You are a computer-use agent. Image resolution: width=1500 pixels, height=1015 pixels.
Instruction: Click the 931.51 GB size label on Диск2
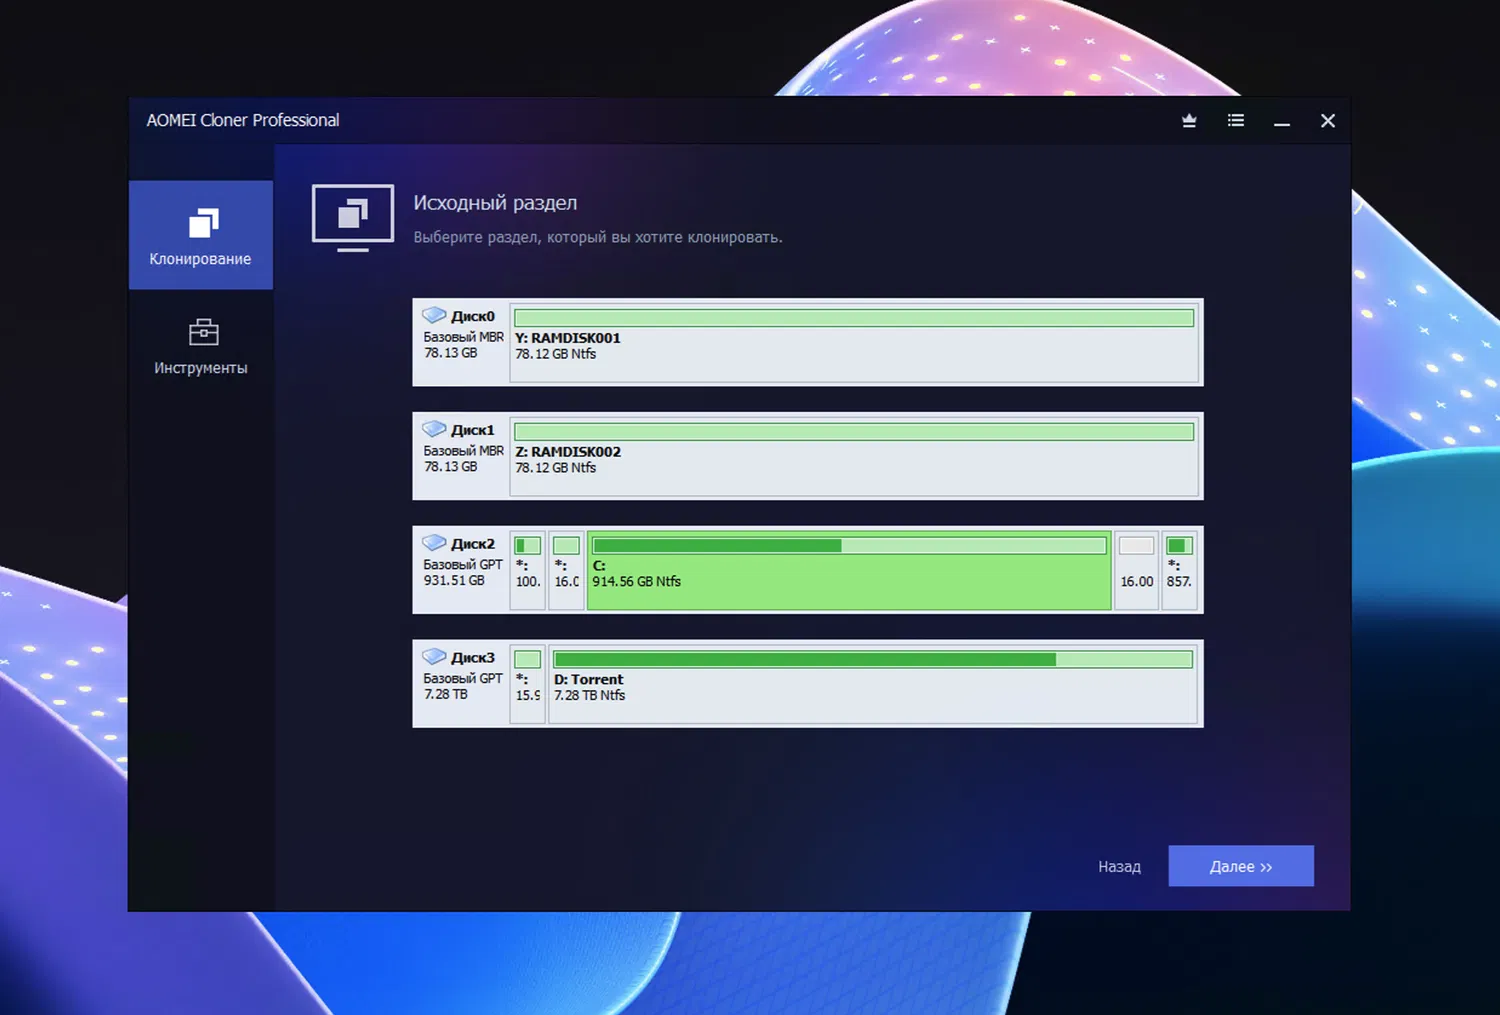pyautogui.click(x=454, y=580)
